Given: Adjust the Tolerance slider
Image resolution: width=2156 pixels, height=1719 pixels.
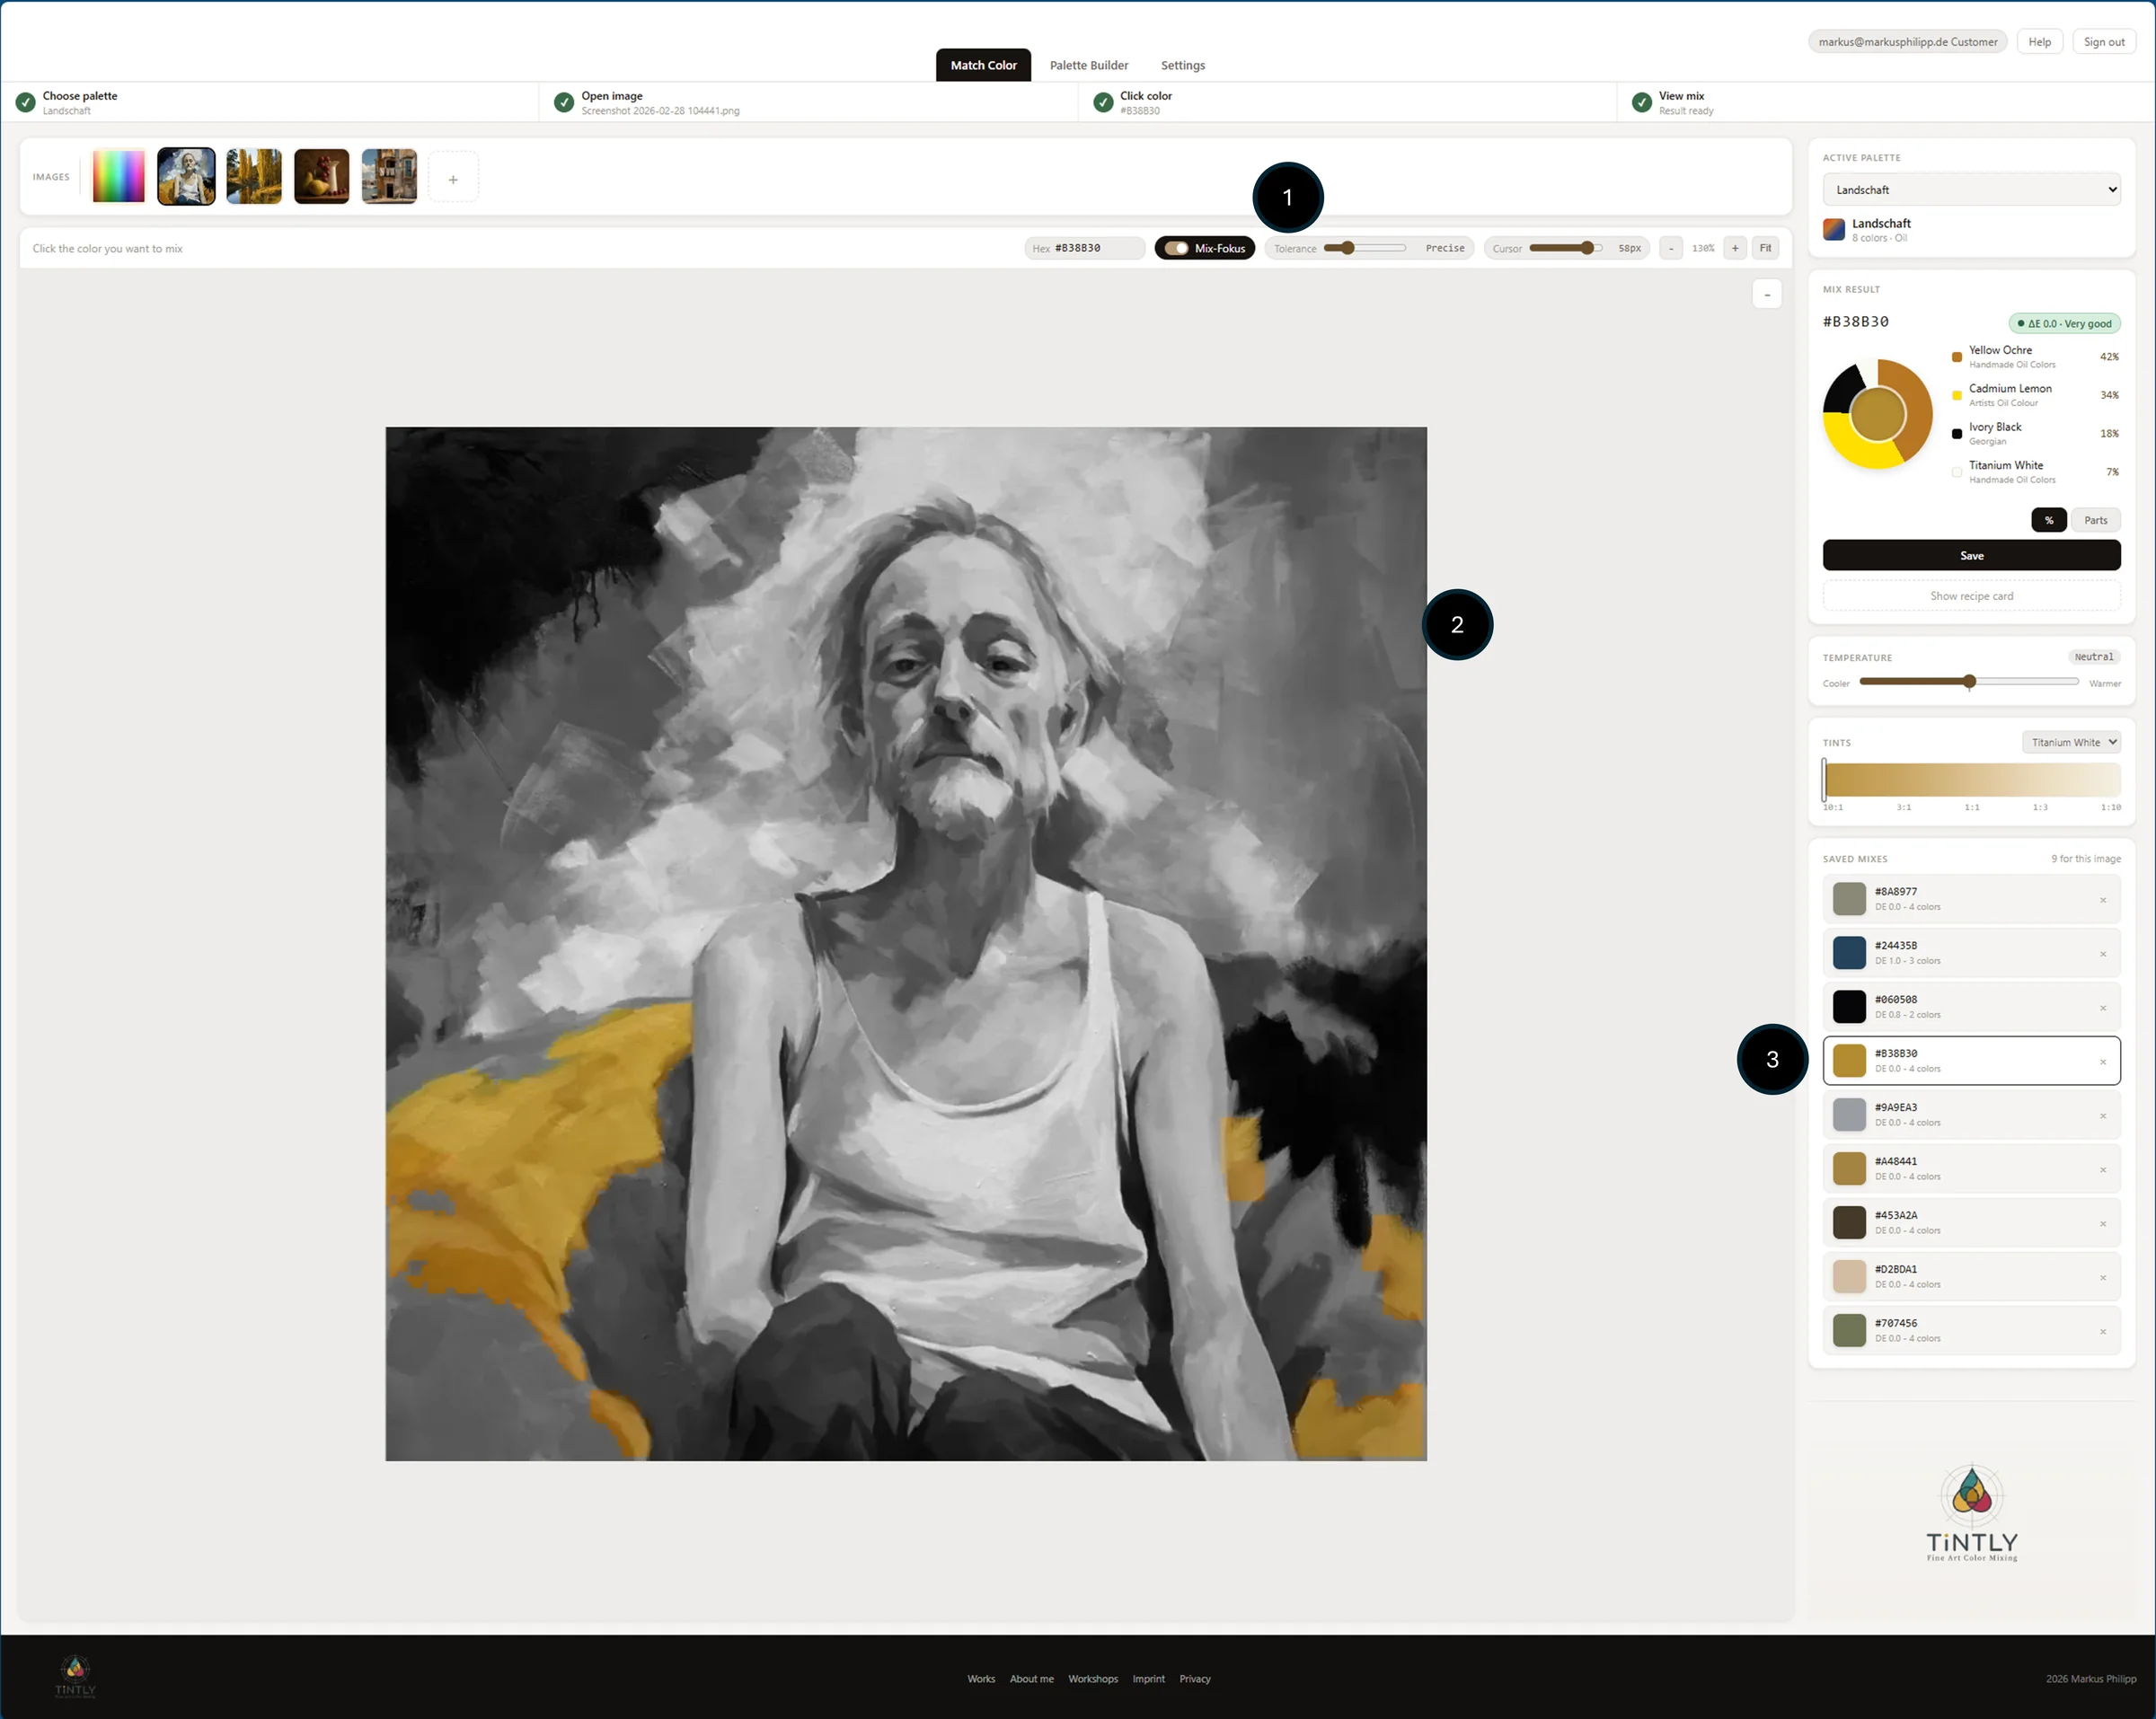Looking at the screenshot, I should coord(1364,248).
